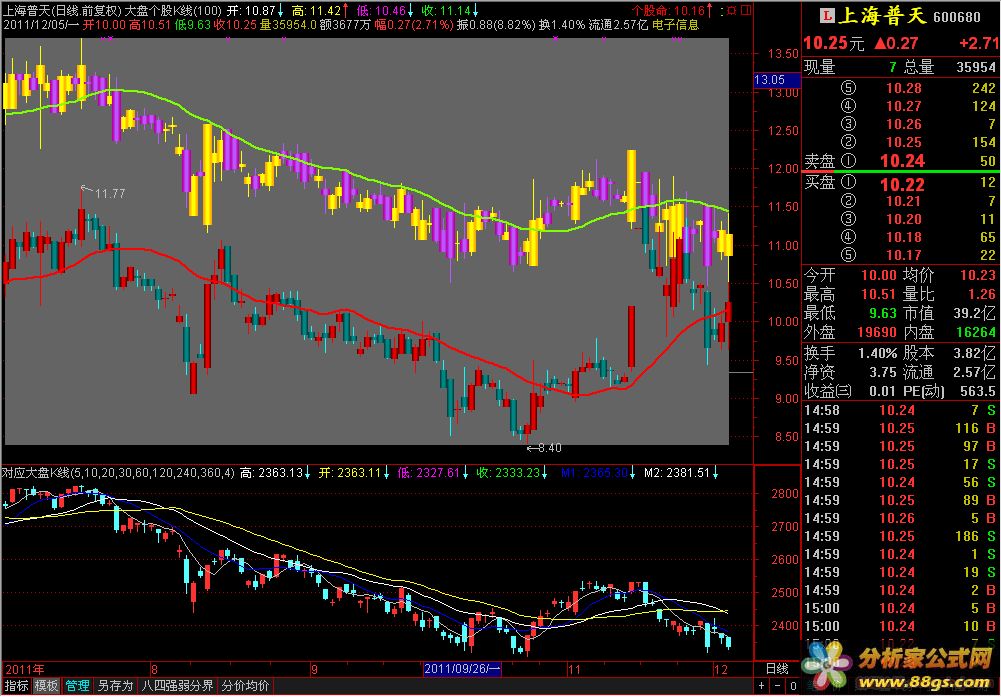Click the minus zoom button at bottom right
1001x697 pixels.
[x=778, y=687]
